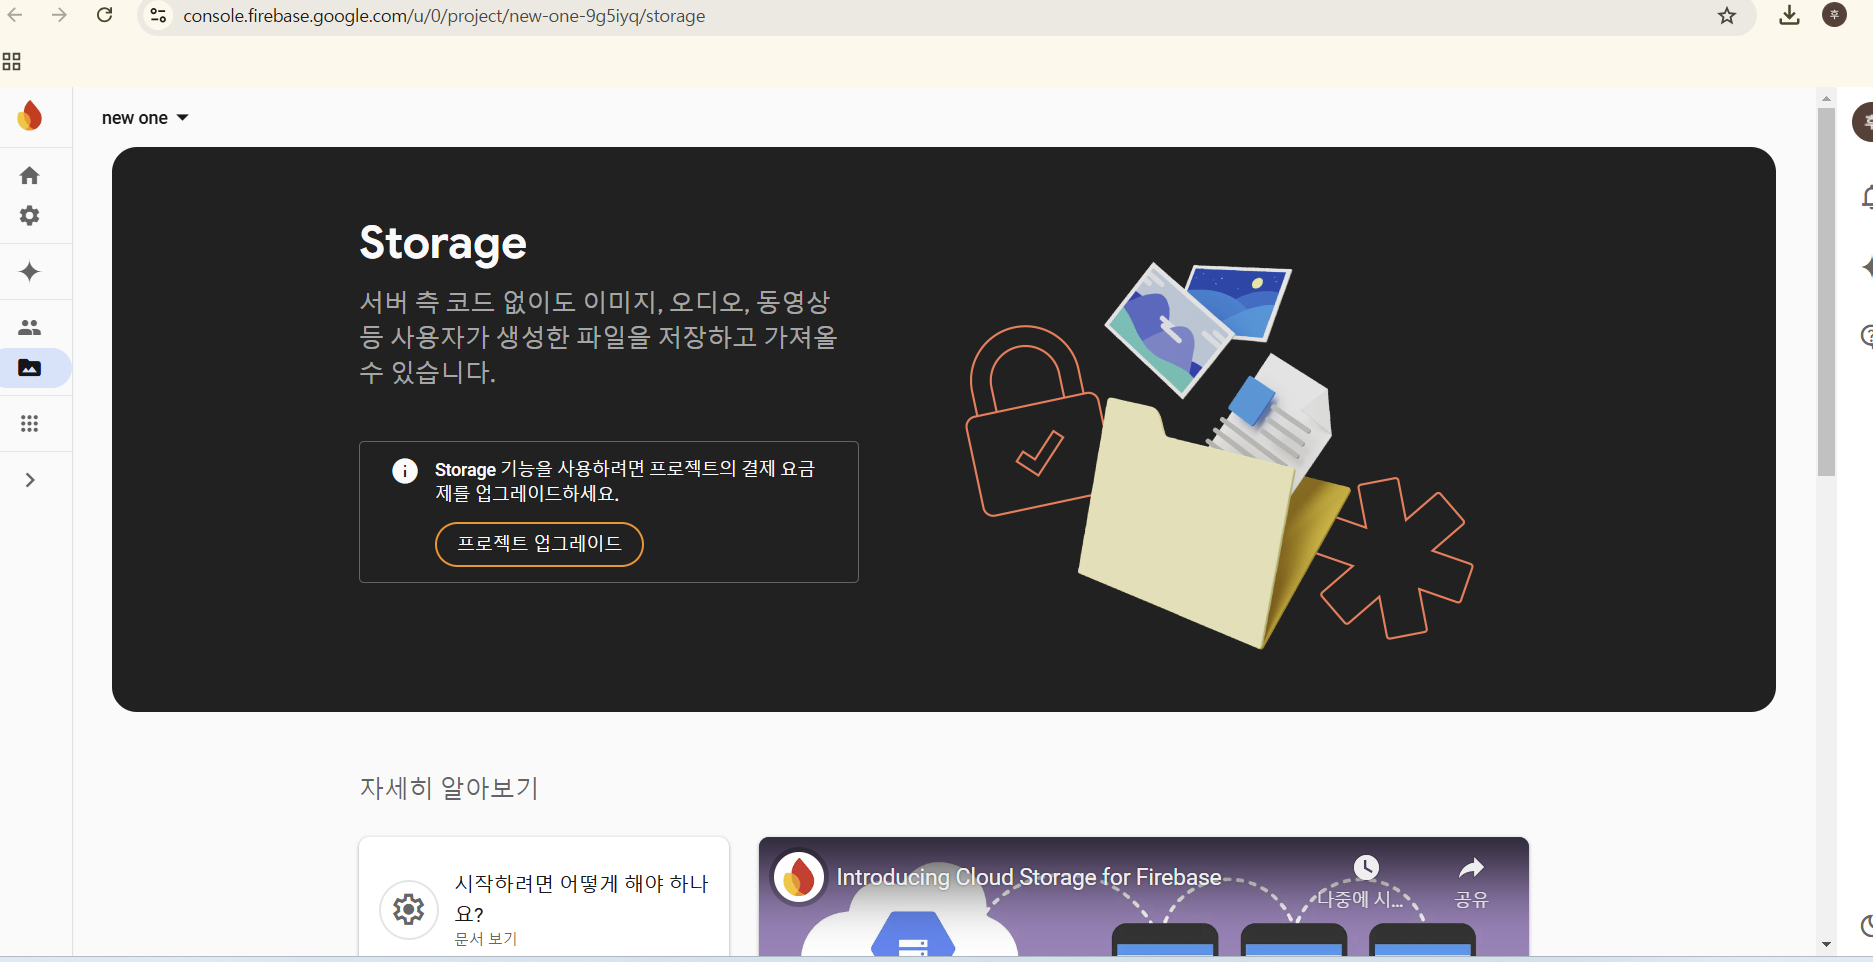Click the Watch later clock icon on the video
The width and height of the screenshot is (1873, 962).
(x=1366, y=868)
